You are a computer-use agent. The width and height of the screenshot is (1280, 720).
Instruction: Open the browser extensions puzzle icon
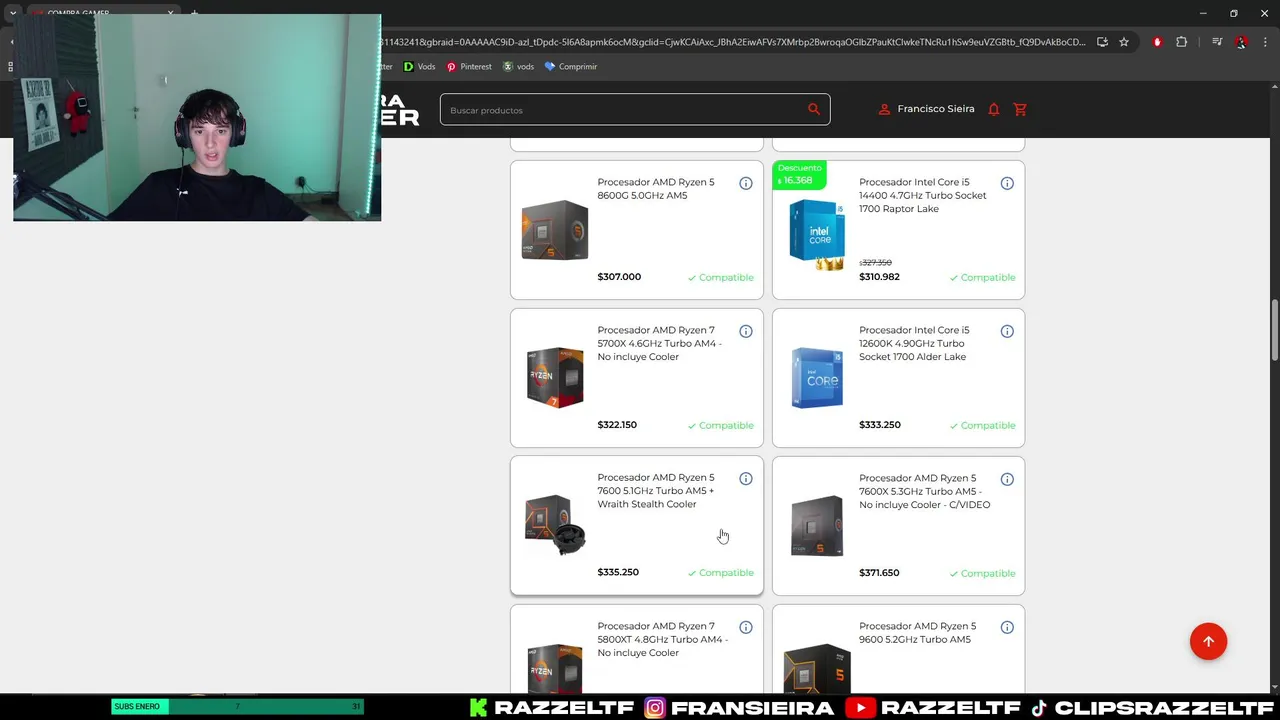1182,42
